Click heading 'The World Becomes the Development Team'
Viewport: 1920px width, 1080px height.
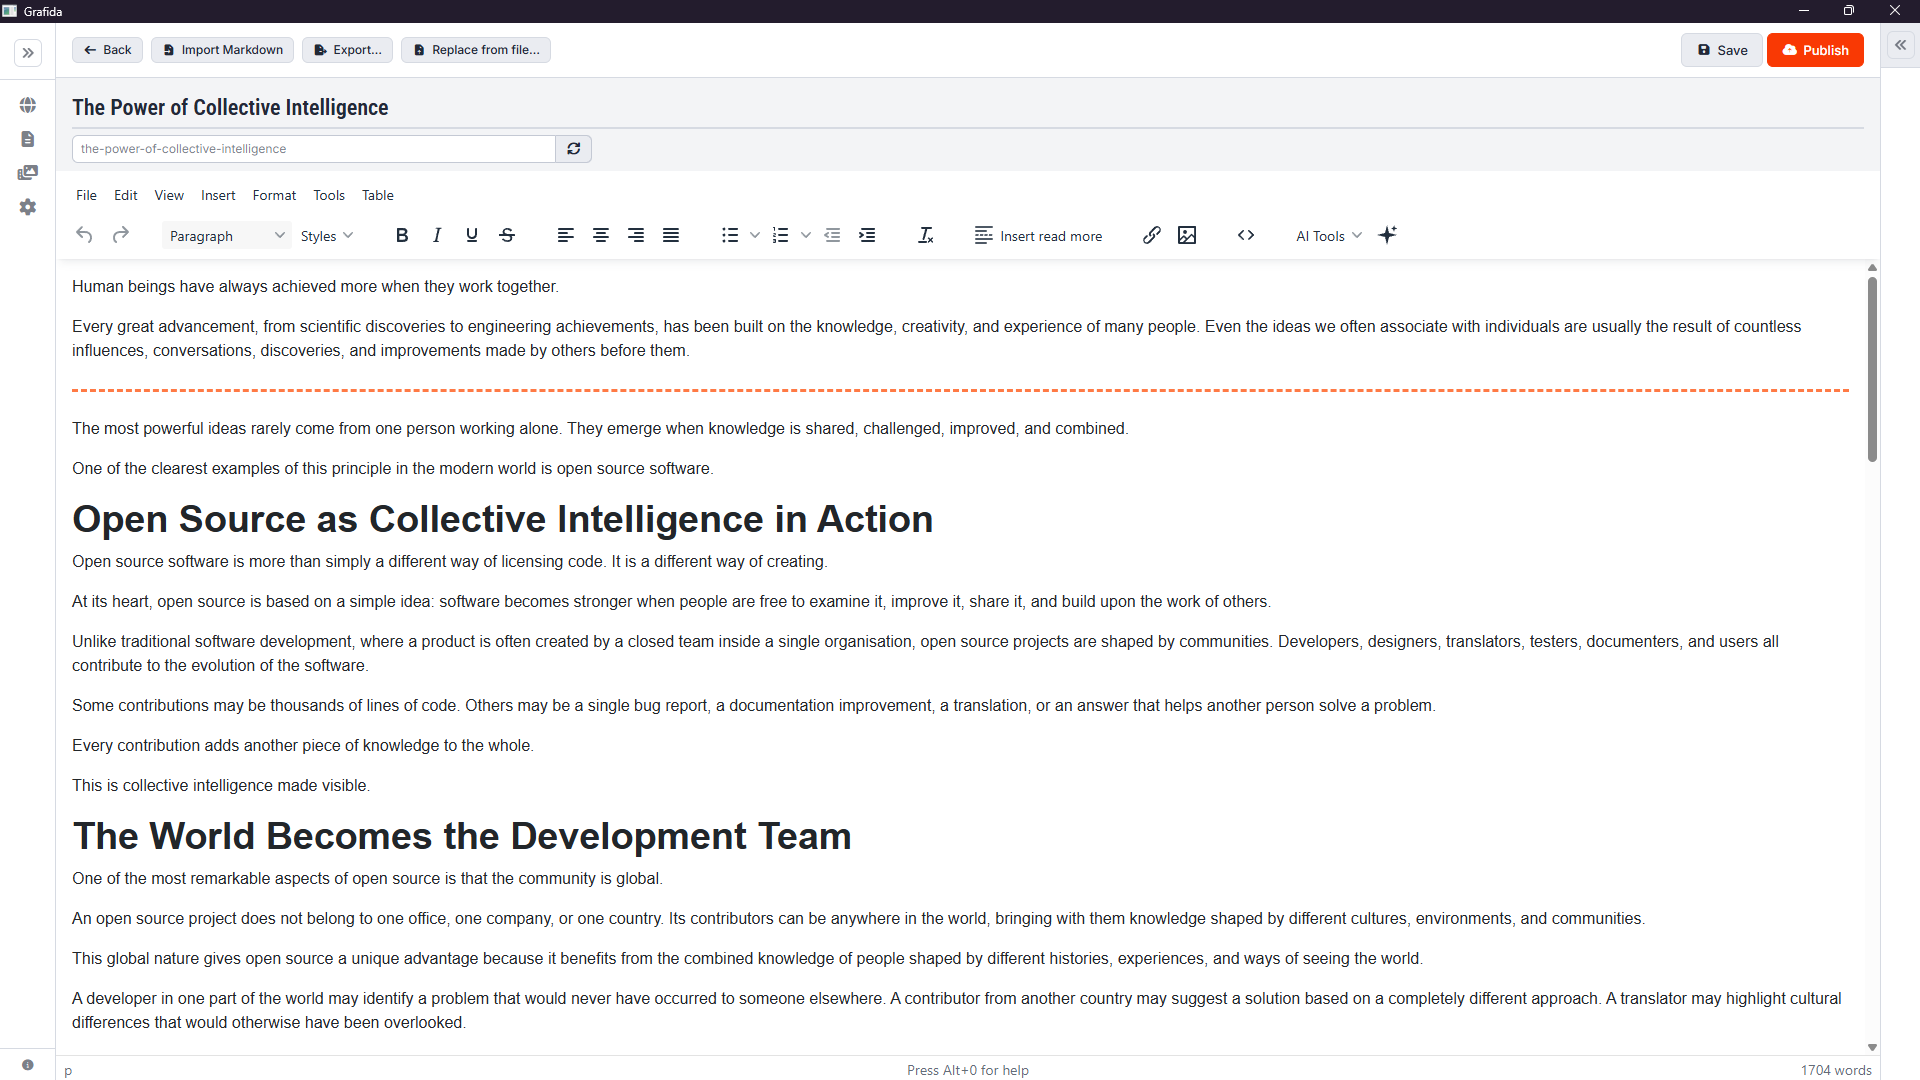tap(462, 837)
